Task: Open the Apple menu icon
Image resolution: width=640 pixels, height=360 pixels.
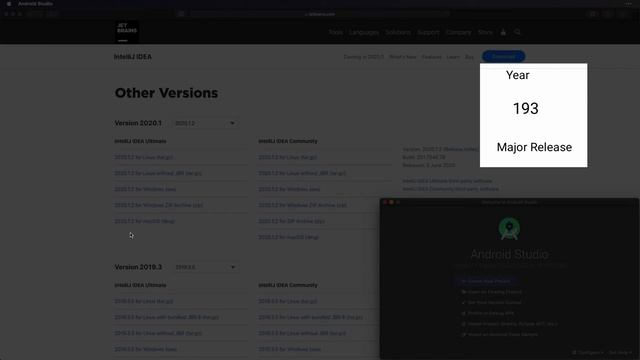Action: tap(9, 4)
